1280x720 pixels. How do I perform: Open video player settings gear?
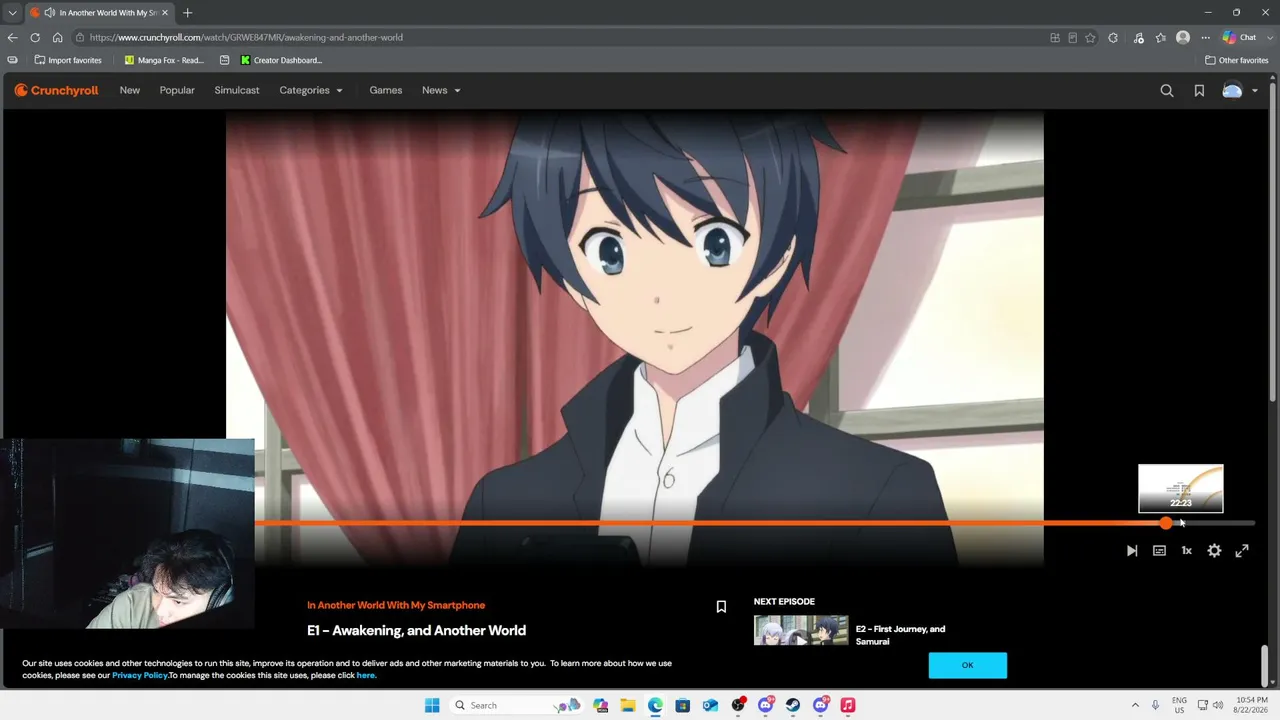1214,551
